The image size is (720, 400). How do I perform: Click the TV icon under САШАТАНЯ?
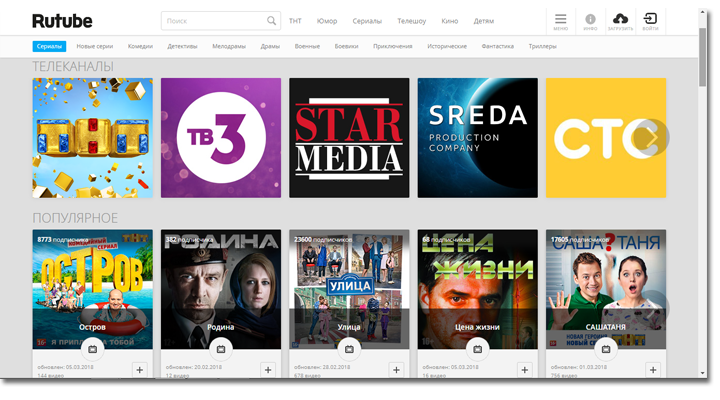[x=606, y=349]
